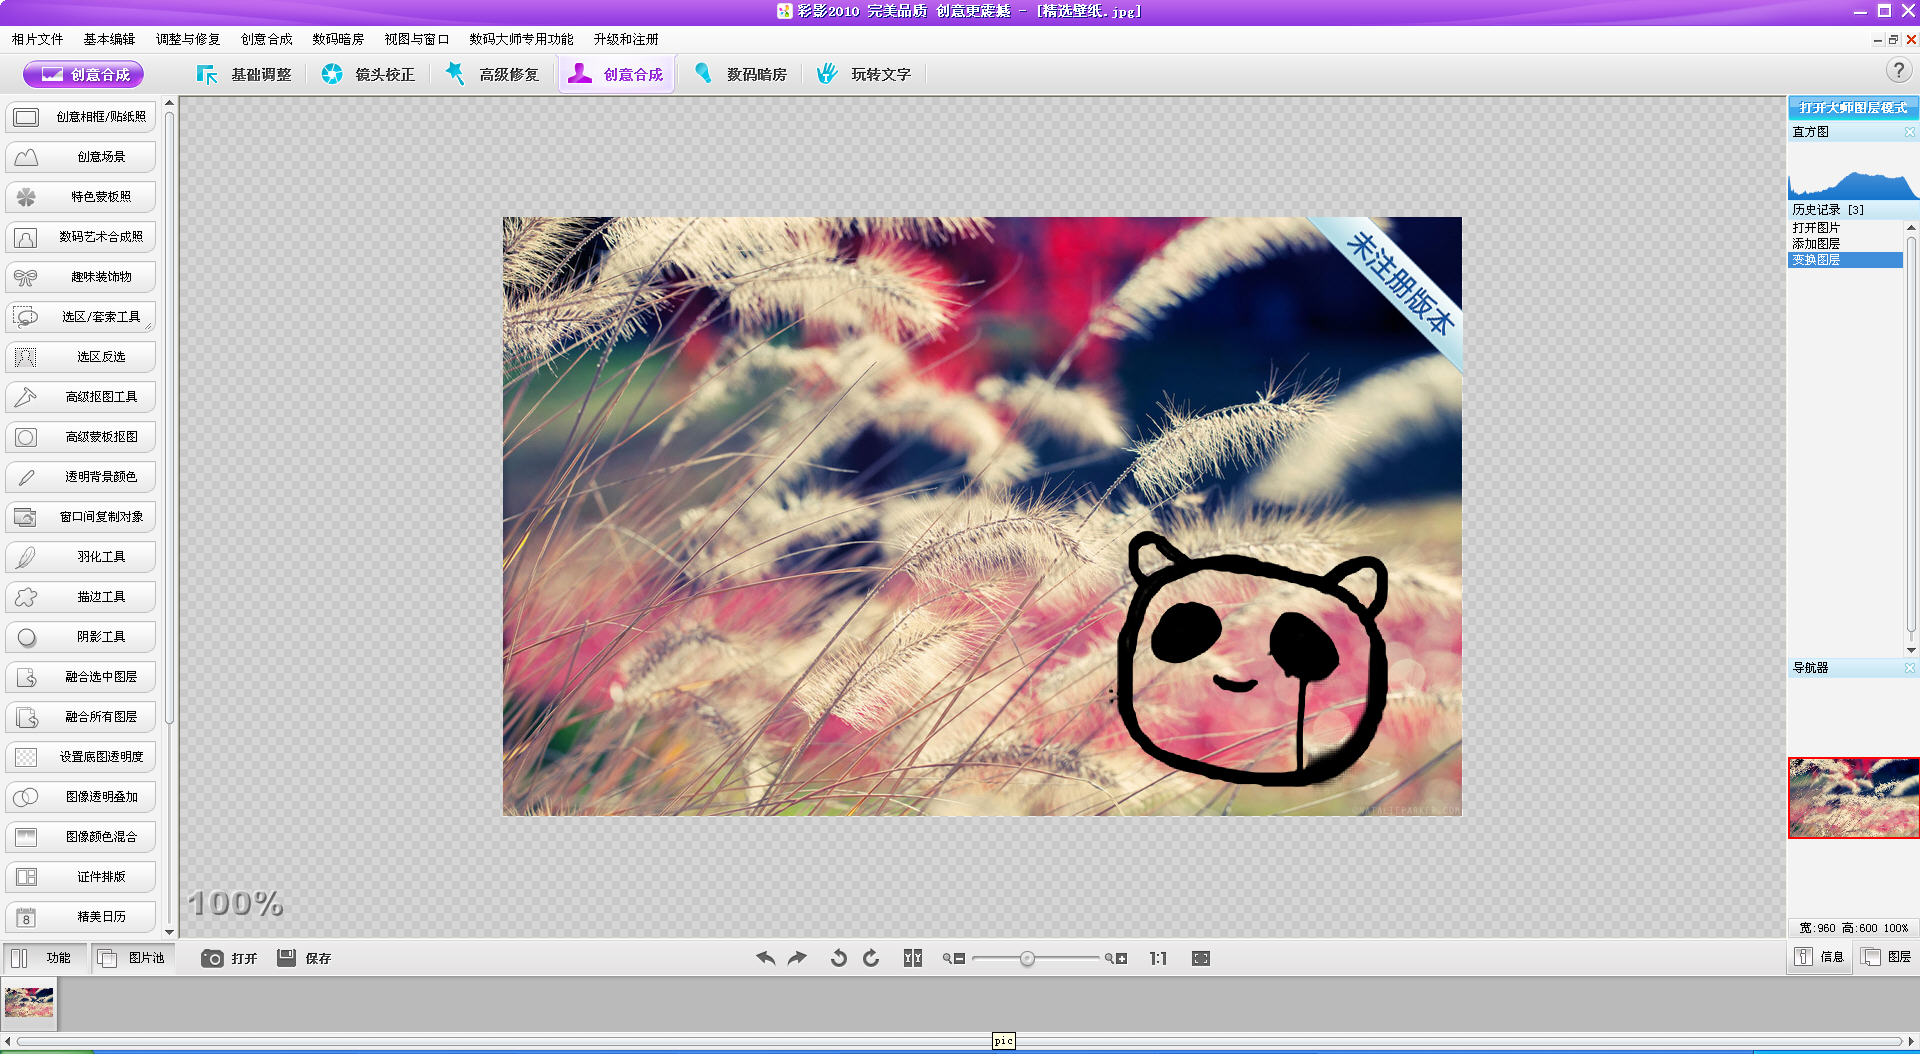The width and height of the screenshot is (1928, 1058).
Task: Click the zoom out magnifier icon
Action: point(953,958)
